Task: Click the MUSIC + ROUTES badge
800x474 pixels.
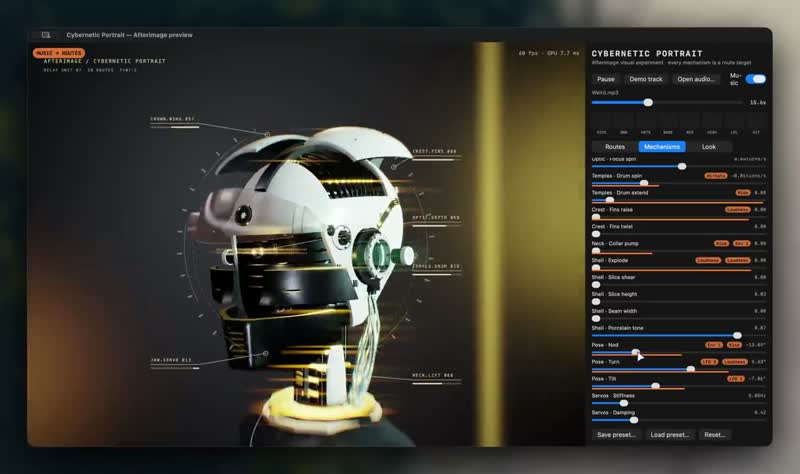Action: (x=59, y=53)
